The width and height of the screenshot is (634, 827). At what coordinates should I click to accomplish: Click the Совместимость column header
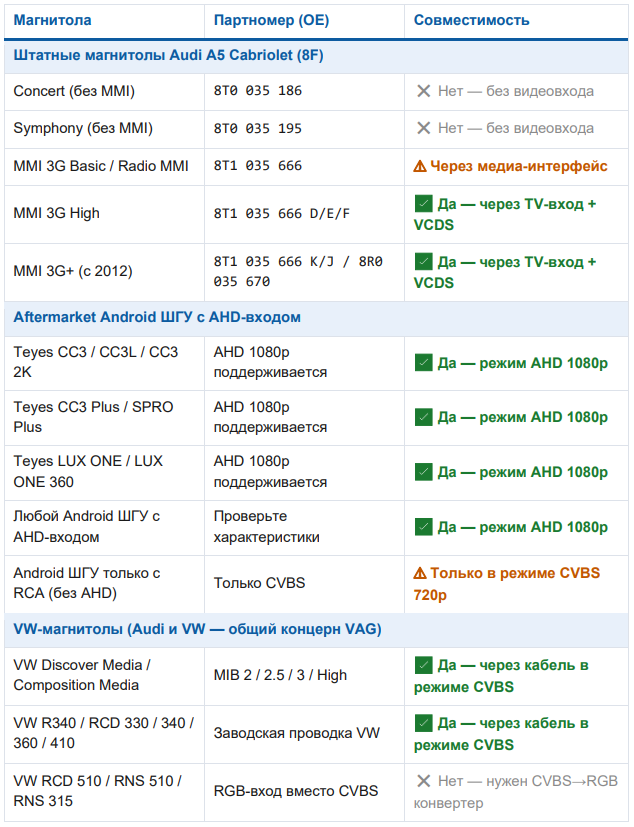pos(471,20)
